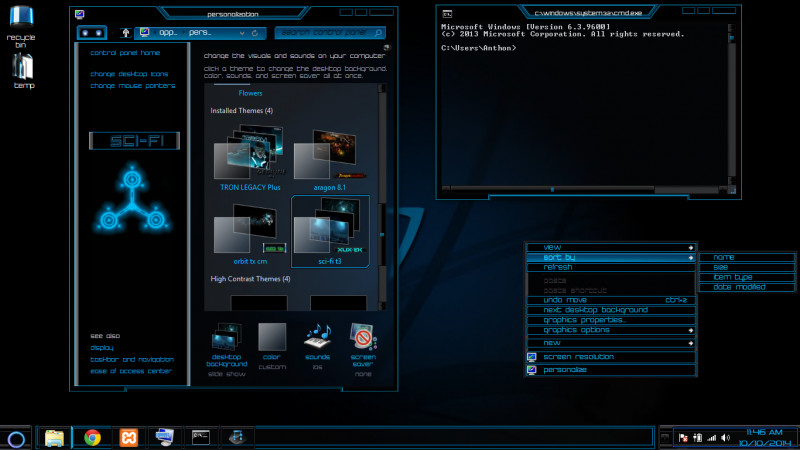Click Change desktop icons link
The width and height of the screenshot is (800, 450).
coord(129,74)
